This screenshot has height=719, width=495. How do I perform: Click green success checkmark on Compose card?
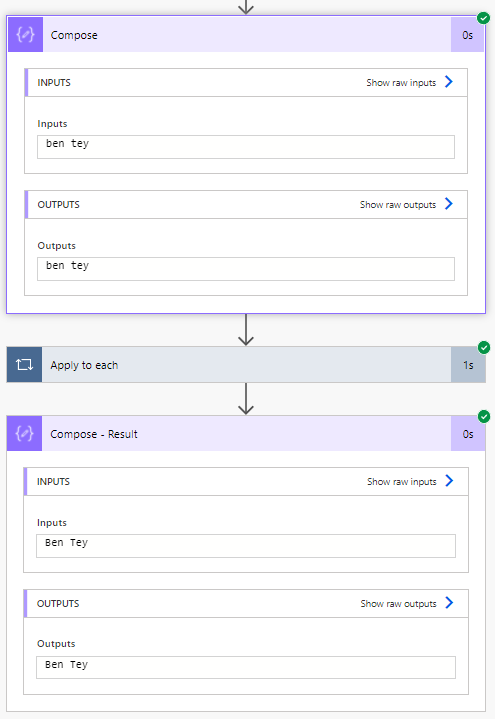pos(484,18)
